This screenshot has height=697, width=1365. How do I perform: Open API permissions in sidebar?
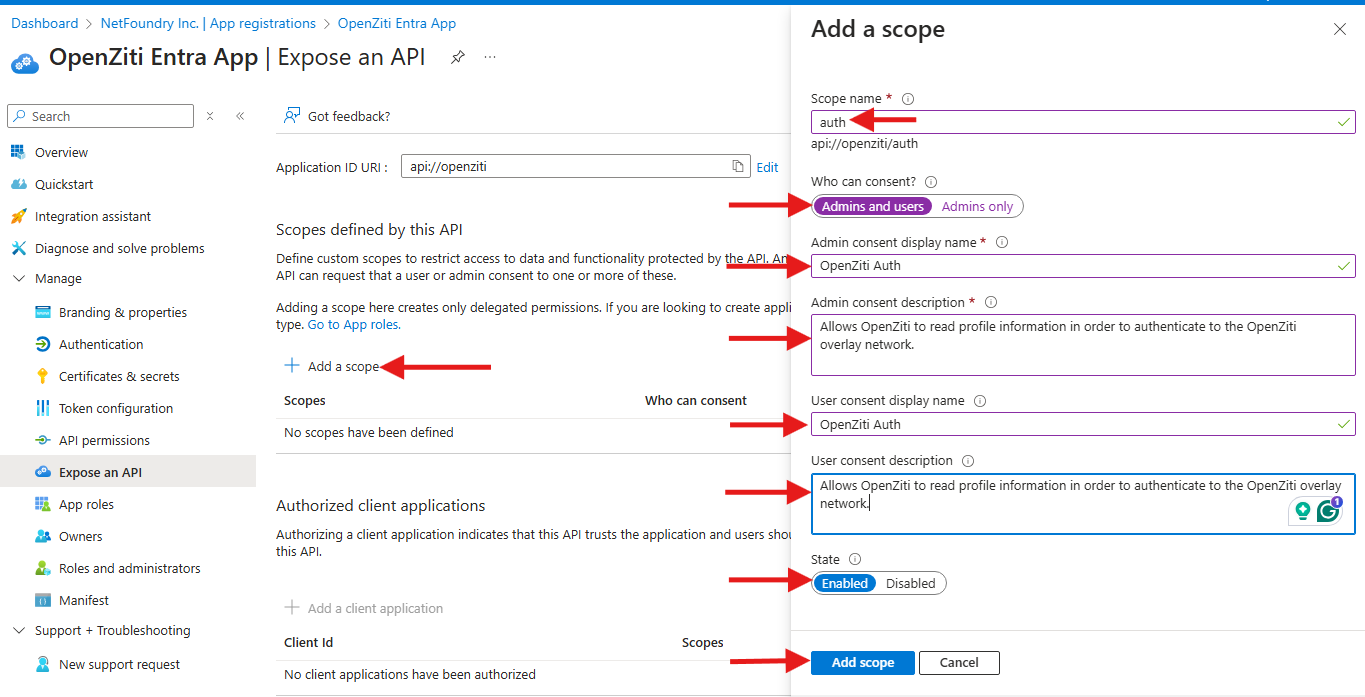click(x=104, y=441)
